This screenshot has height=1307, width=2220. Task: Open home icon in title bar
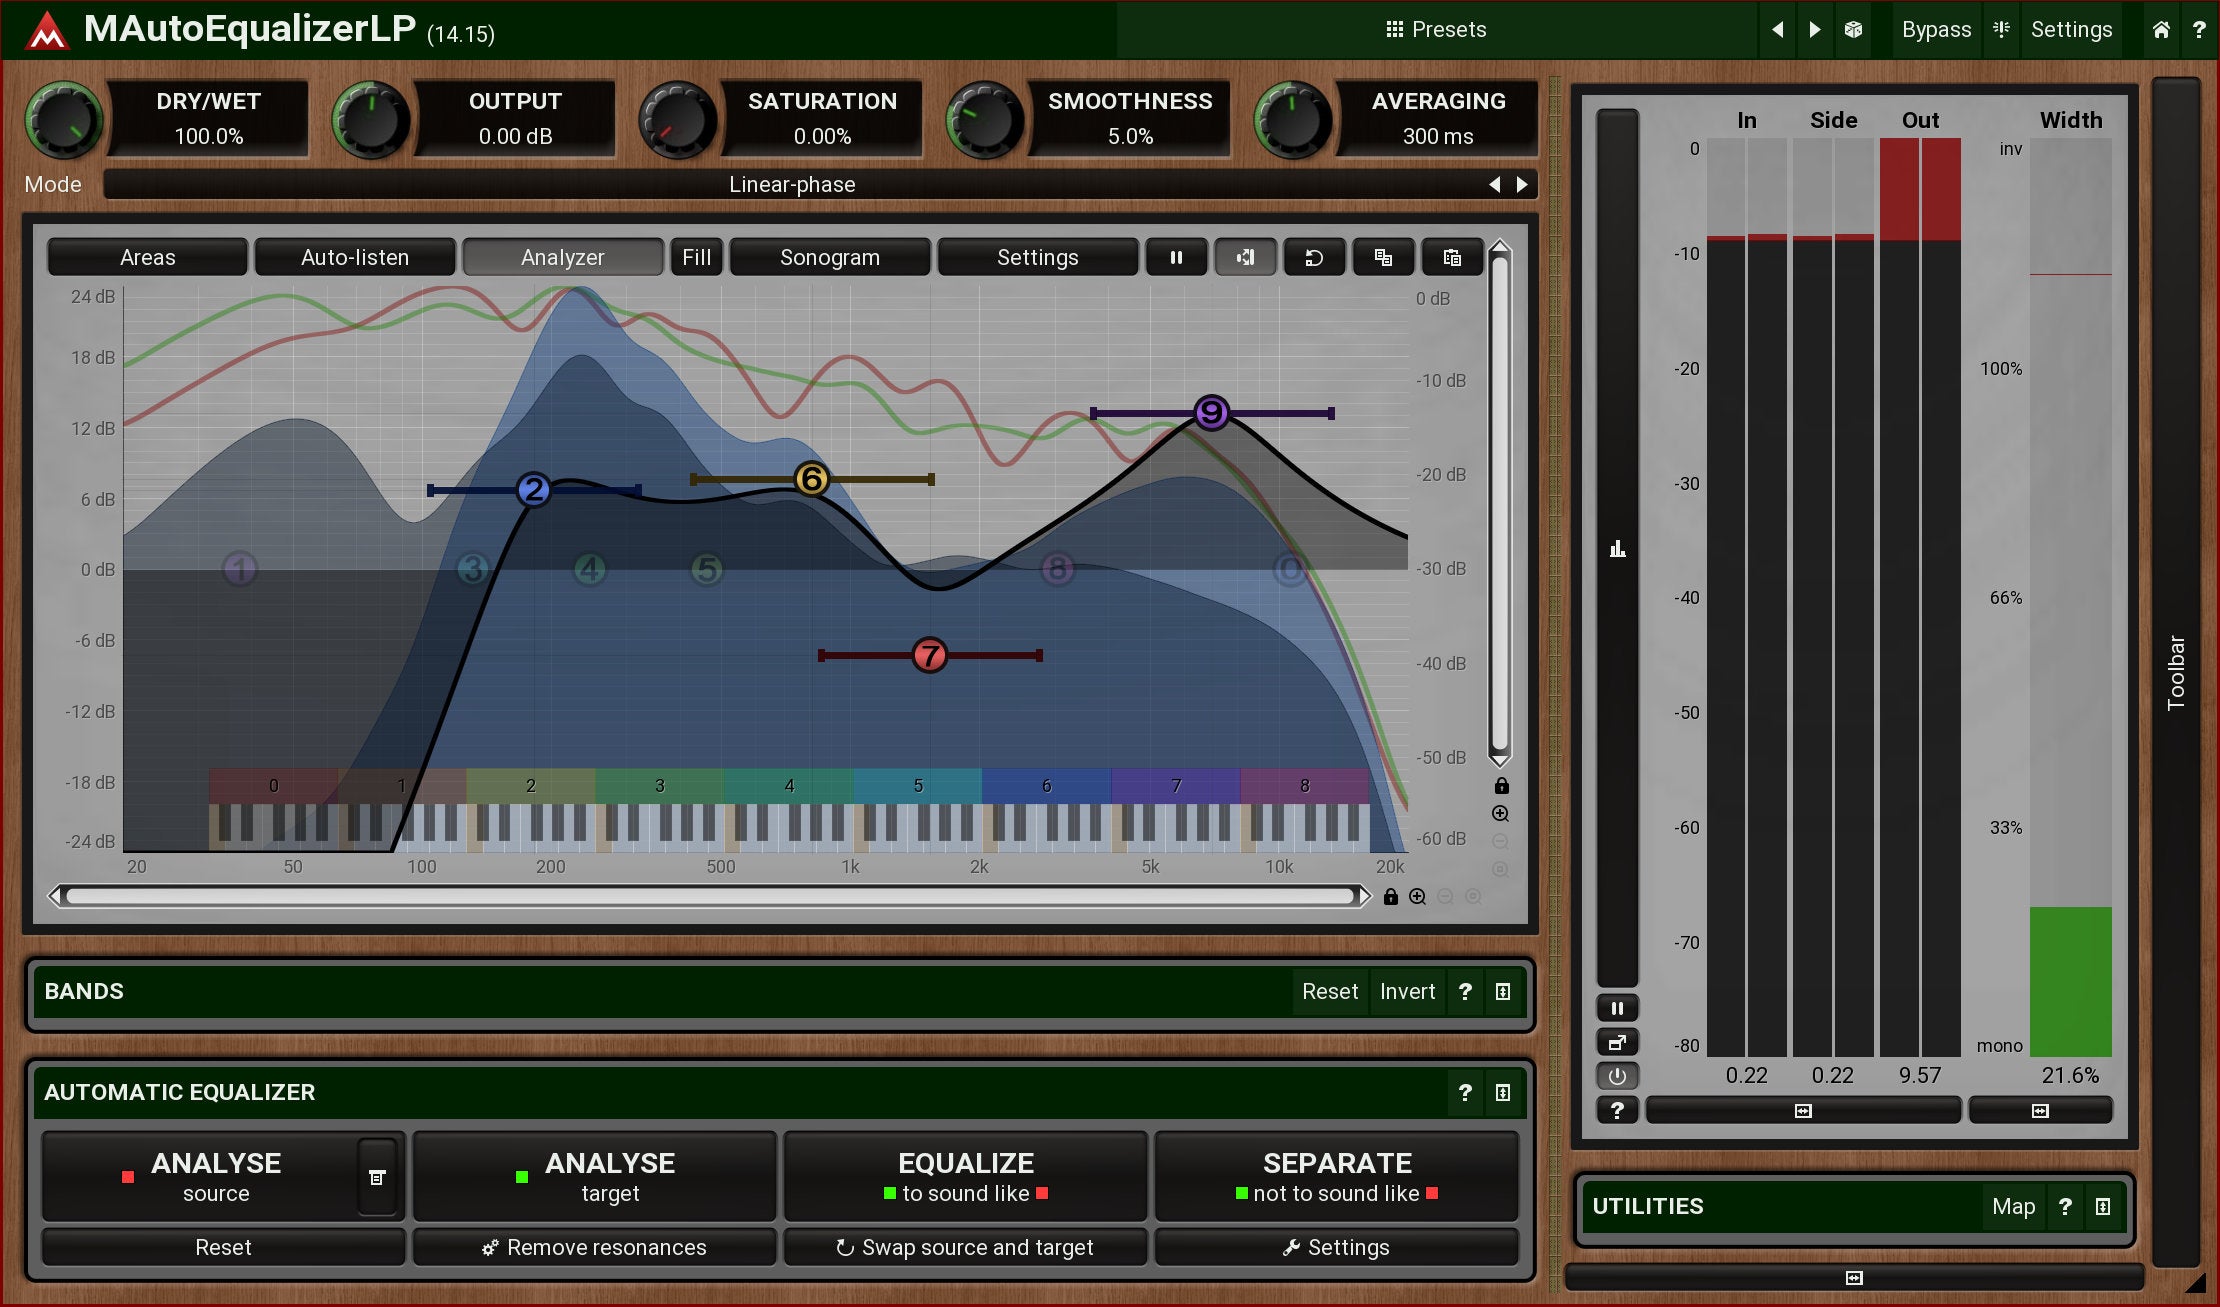coord(2161,30)
